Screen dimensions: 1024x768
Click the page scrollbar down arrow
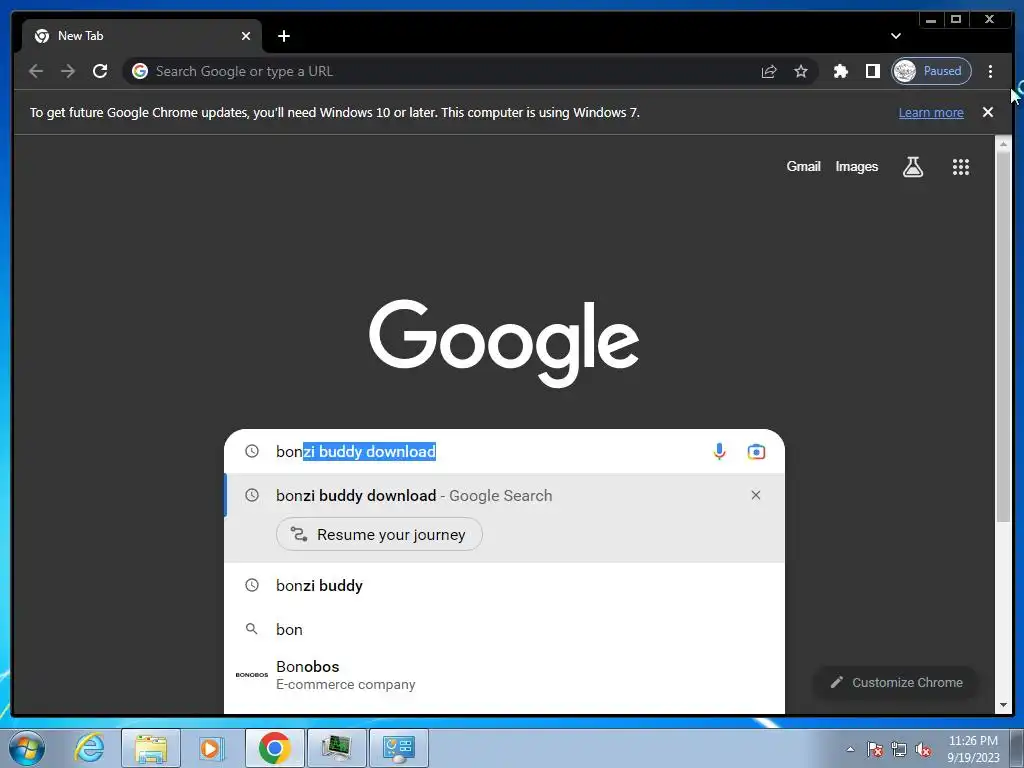(1003, 705)
